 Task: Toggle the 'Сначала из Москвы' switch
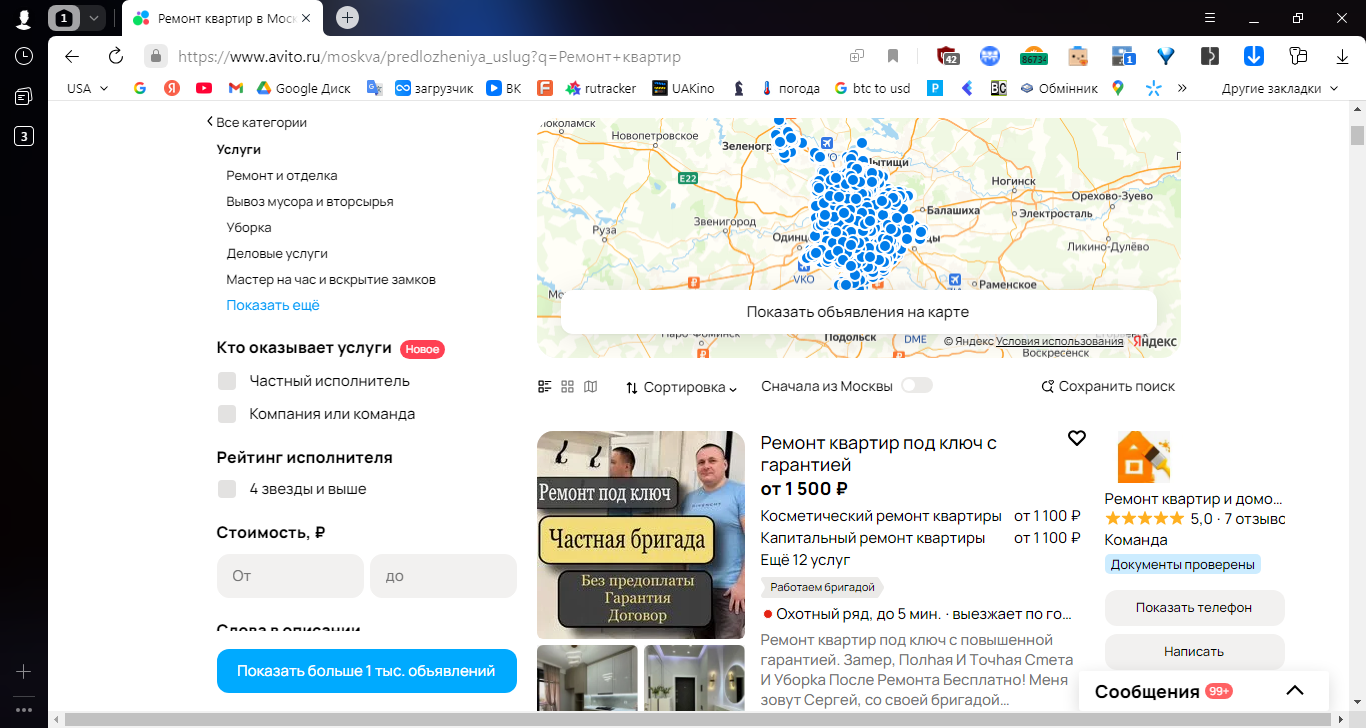[x=916, y=386]
